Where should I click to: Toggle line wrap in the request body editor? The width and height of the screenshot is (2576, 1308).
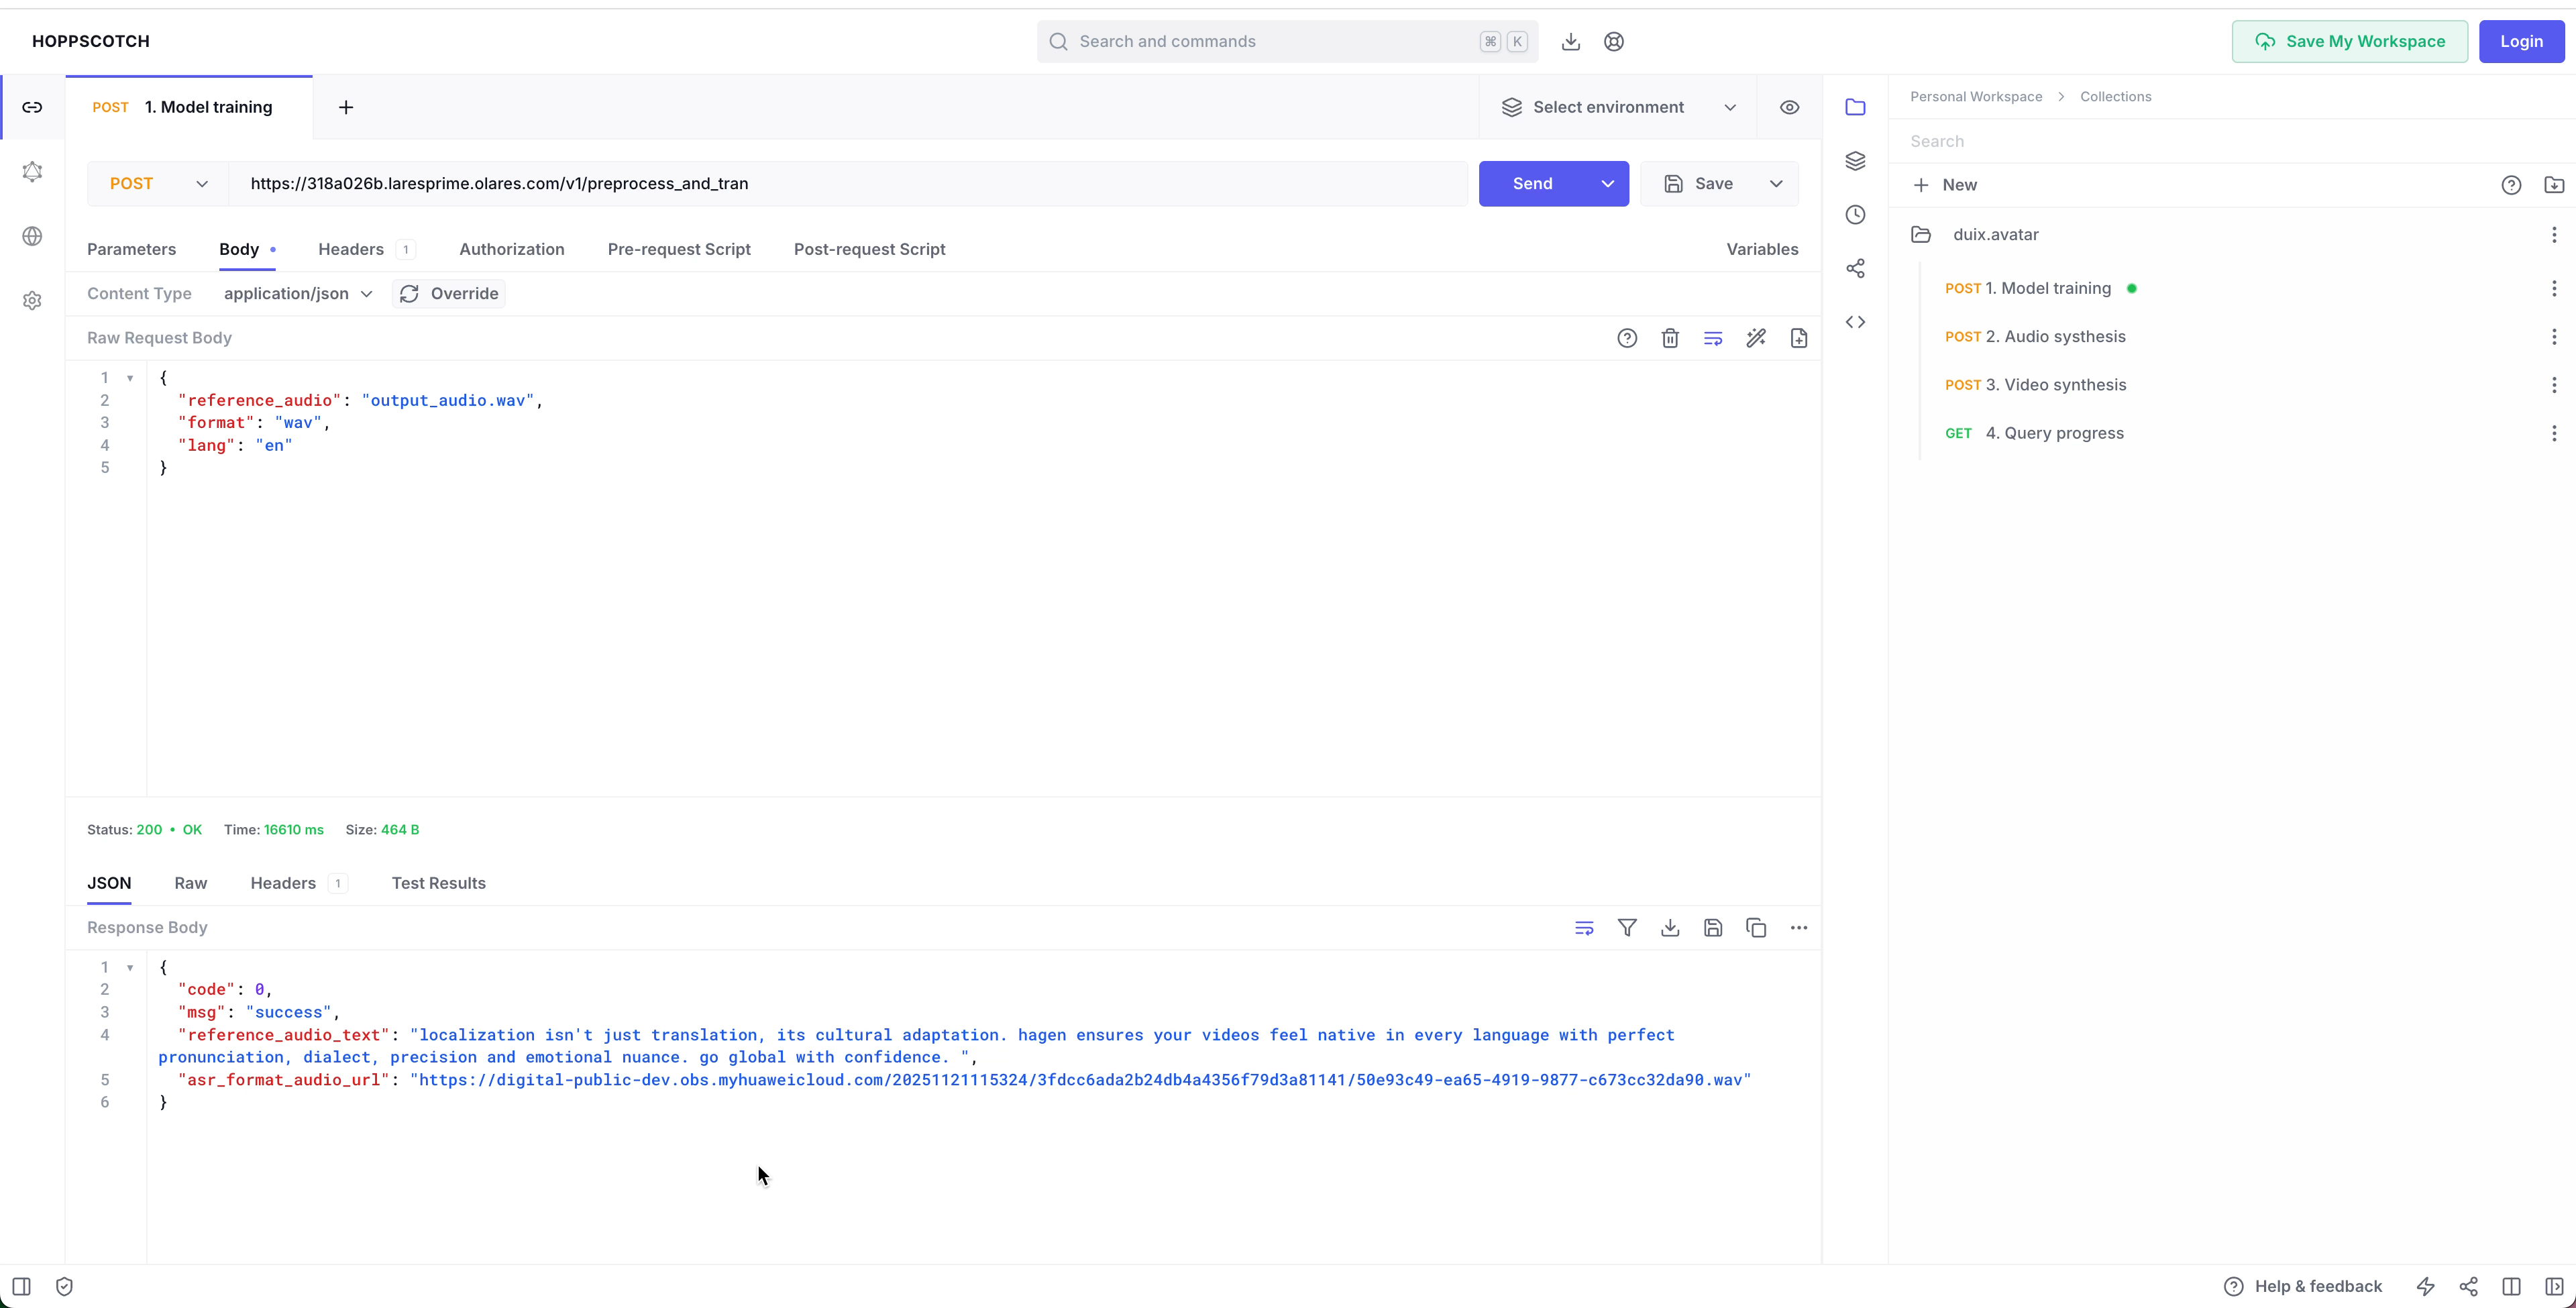tap(1713, 338)
